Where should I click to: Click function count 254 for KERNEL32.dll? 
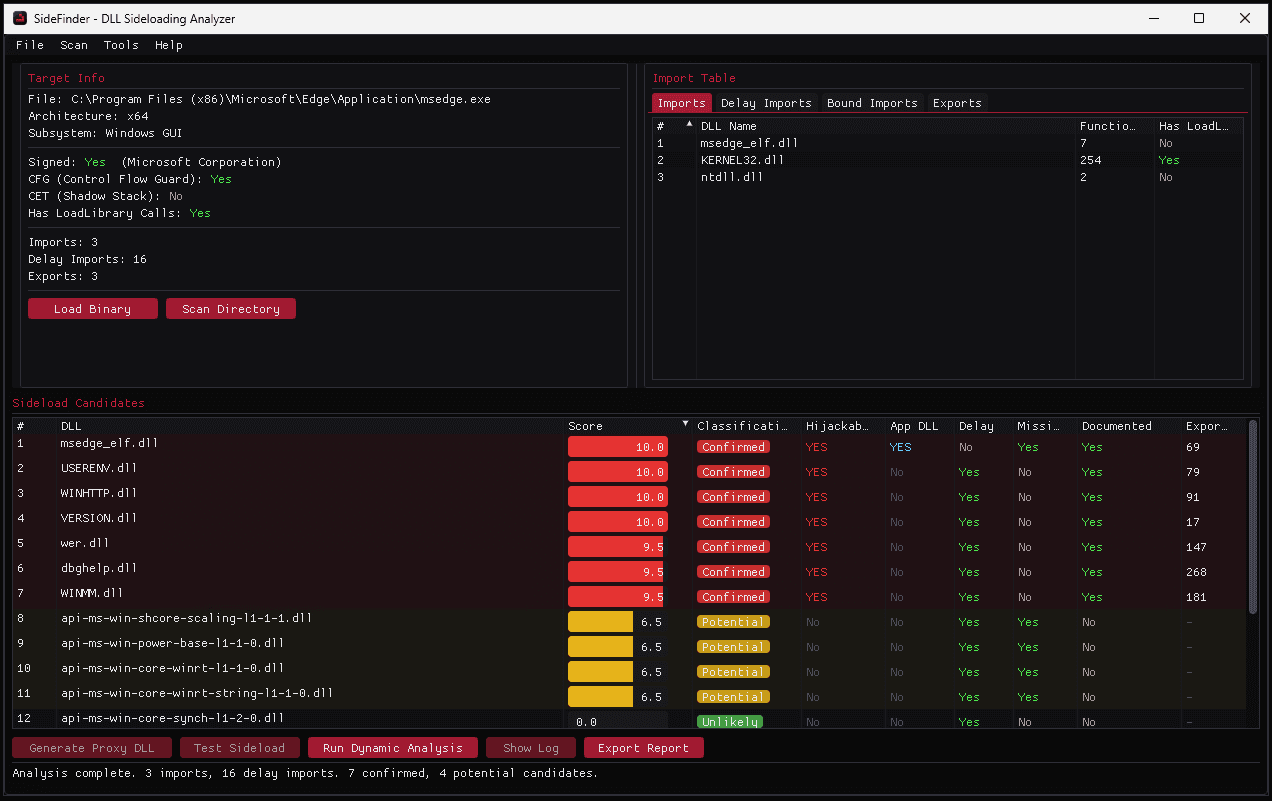(x=1090, y=160)
